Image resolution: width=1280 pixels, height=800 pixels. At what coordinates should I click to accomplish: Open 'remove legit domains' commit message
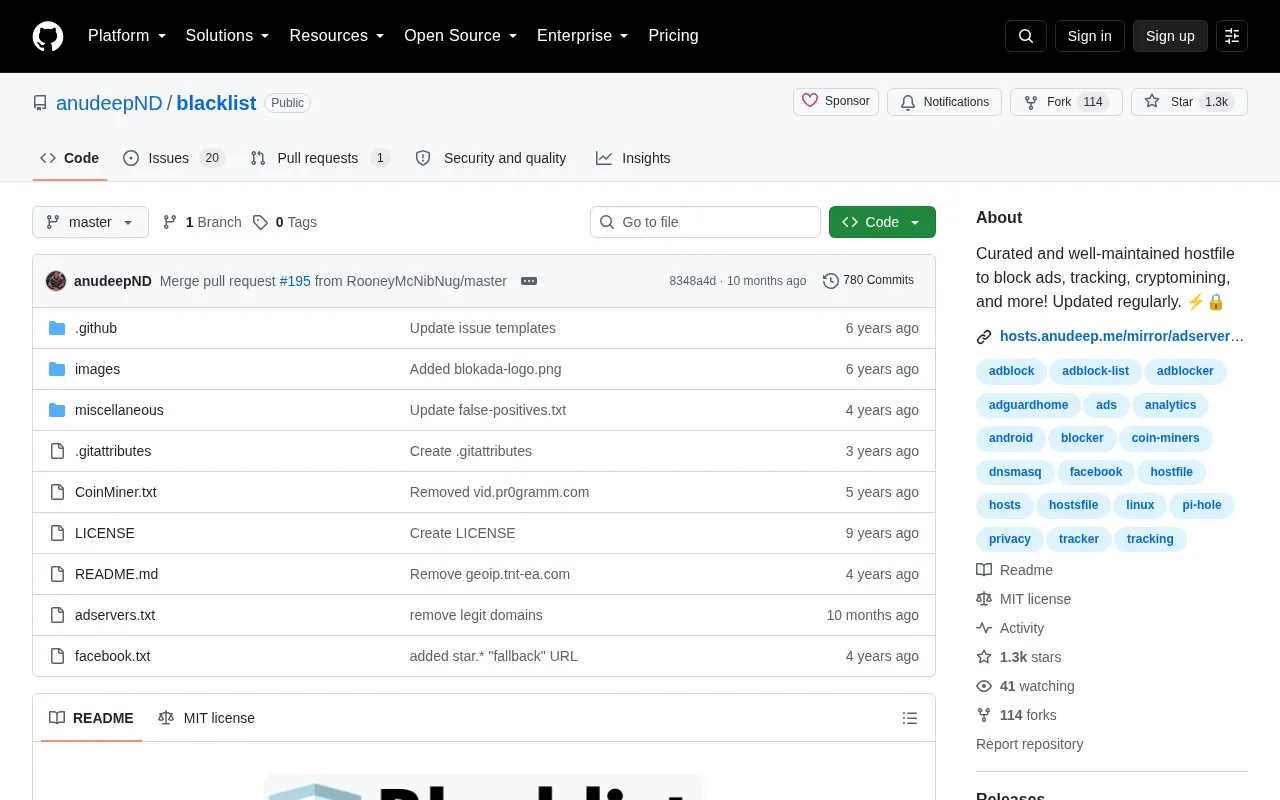coord(476,615)
